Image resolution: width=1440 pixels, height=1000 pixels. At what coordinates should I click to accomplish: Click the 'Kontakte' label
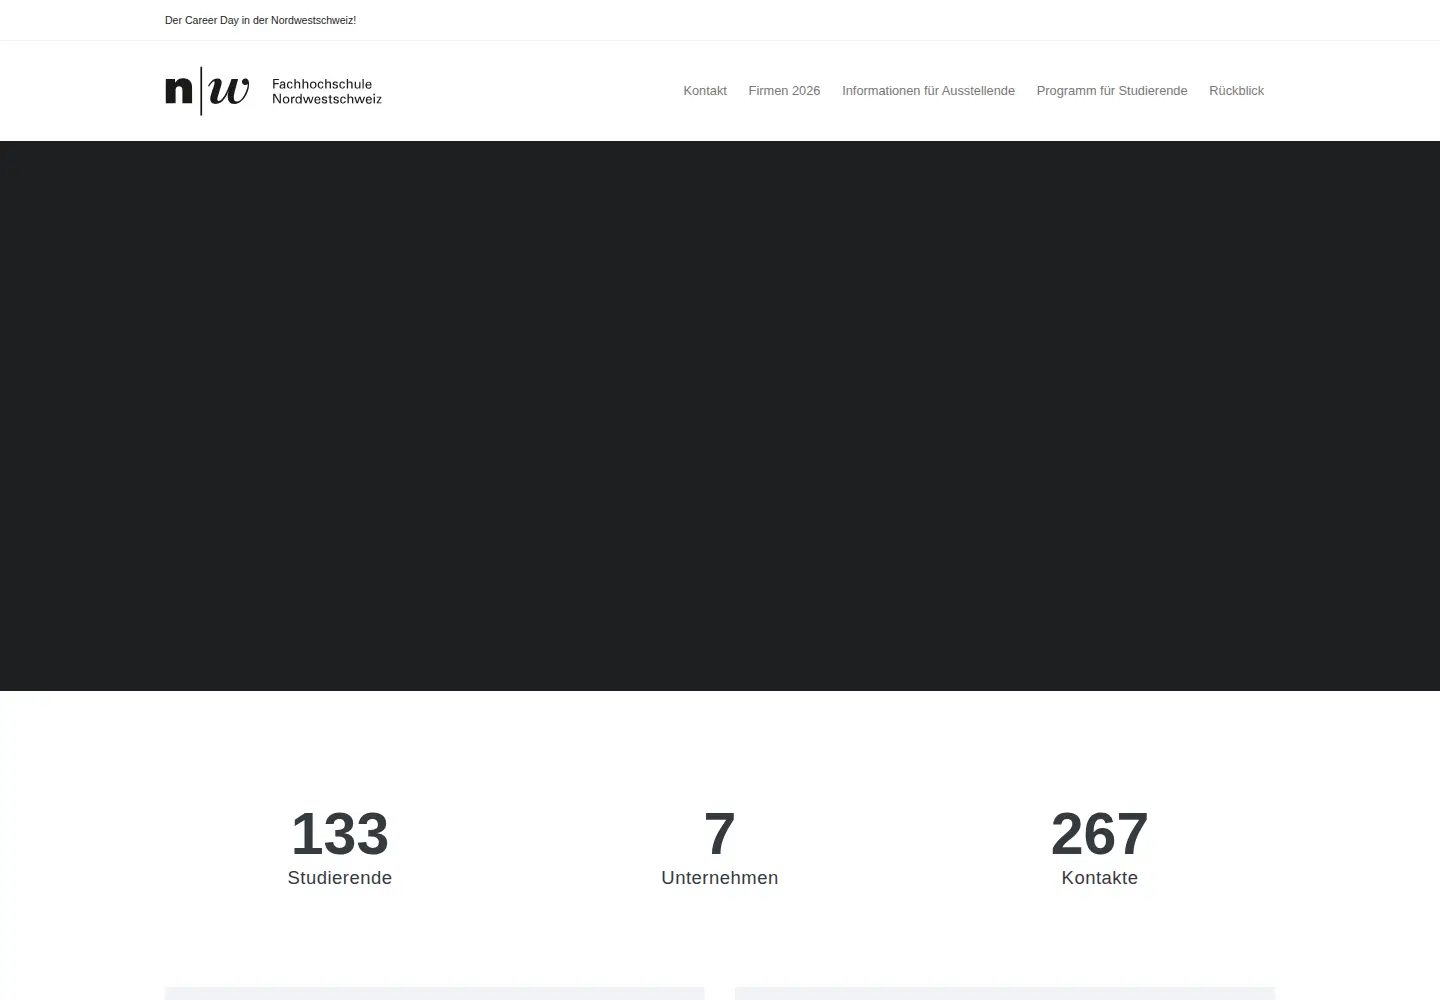click(x=1100, y=878)
